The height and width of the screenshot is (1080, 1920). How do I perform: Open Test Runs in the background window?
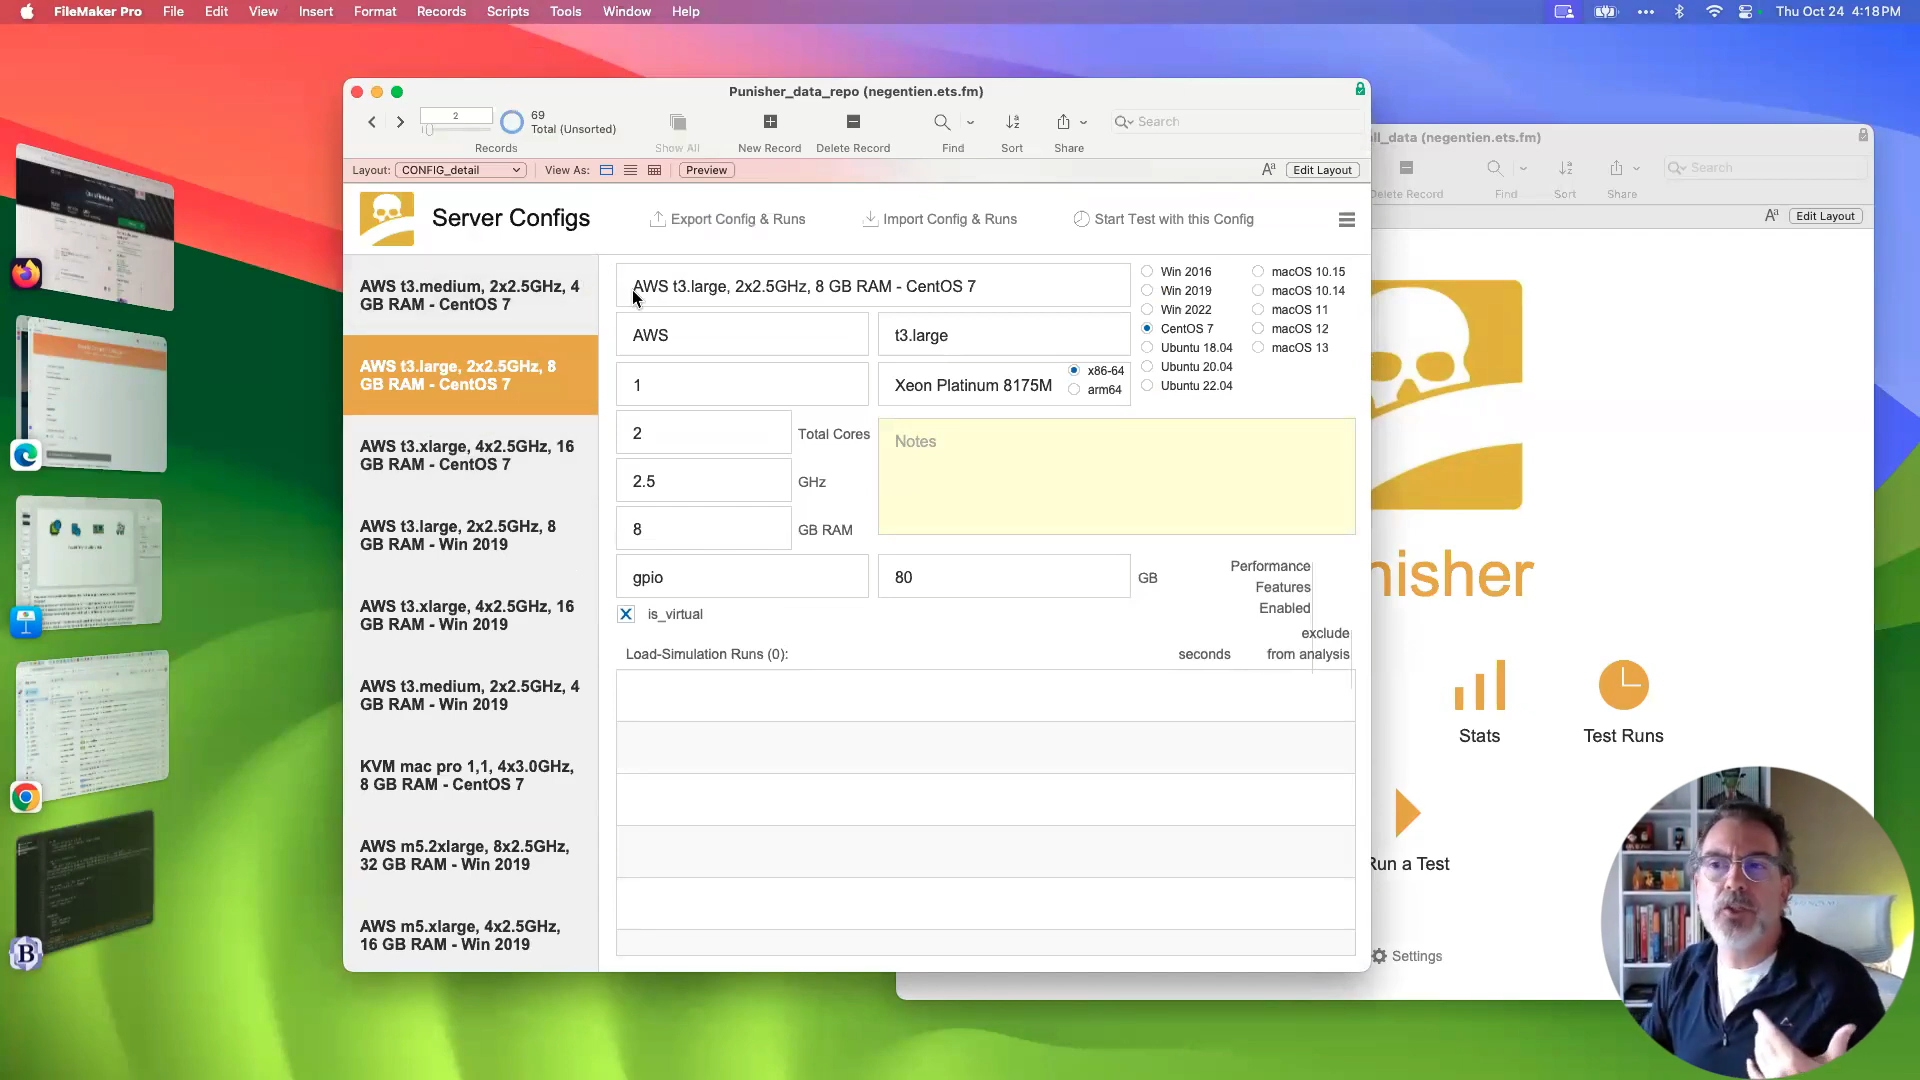(x=1623, y=702)
